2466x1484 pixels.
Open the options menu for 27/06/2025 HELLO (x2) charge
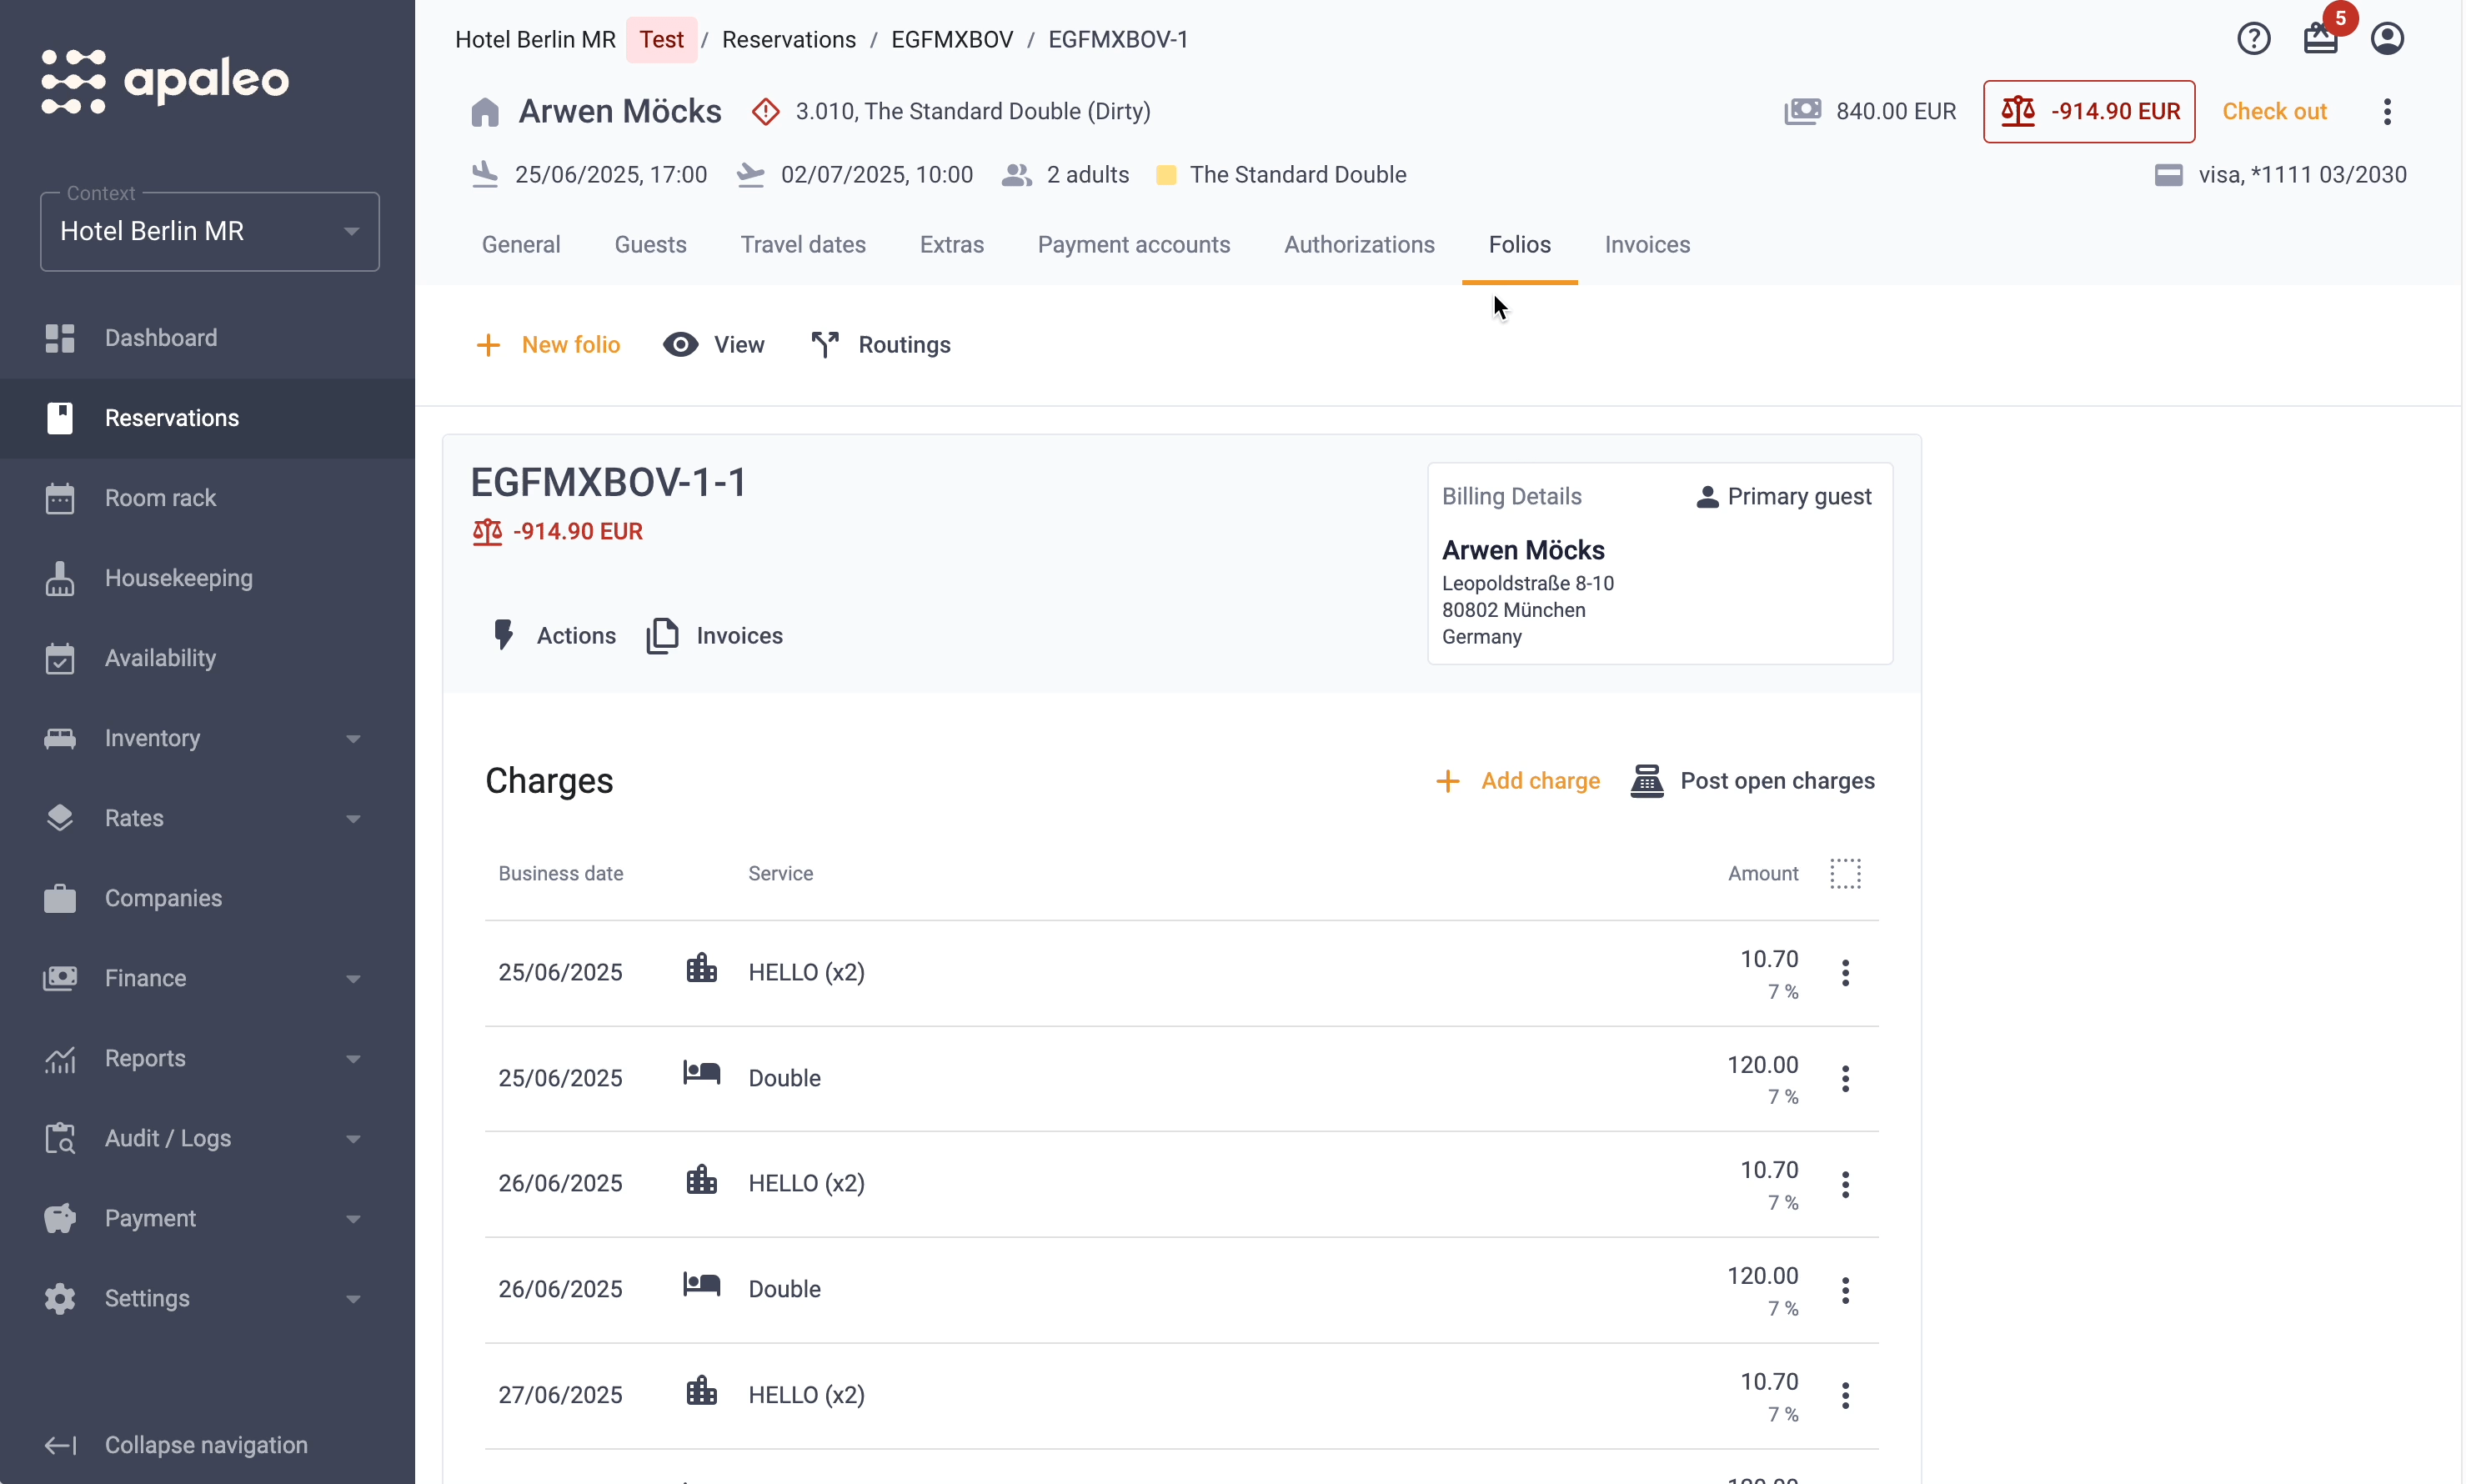pos(1845,1395)
